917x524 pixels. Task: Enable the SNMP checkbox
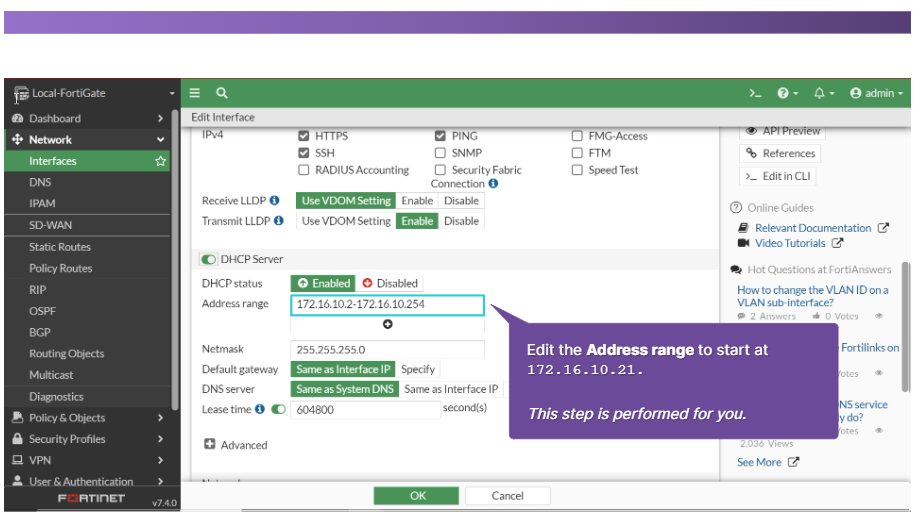(440, 153)
